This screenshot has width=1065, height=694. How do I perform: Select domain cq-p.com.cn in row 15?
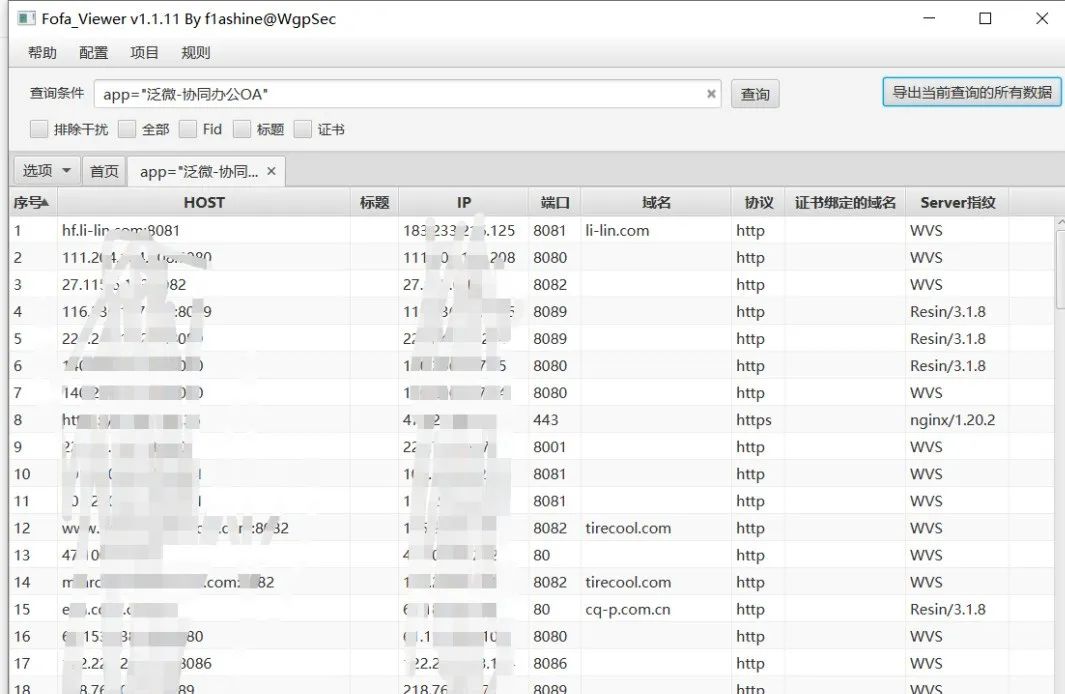[628, 609]
